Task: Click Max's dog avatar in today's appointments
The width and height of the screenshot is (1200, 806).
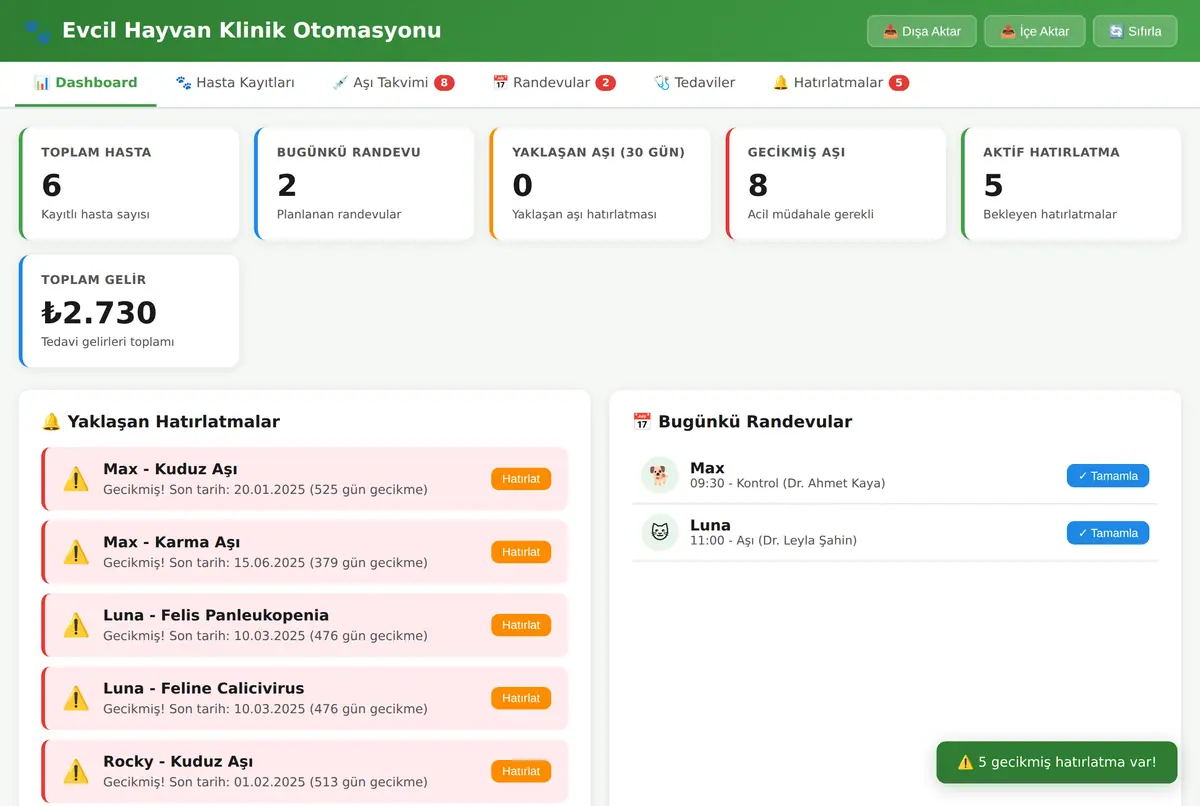Action: point(660,475)
